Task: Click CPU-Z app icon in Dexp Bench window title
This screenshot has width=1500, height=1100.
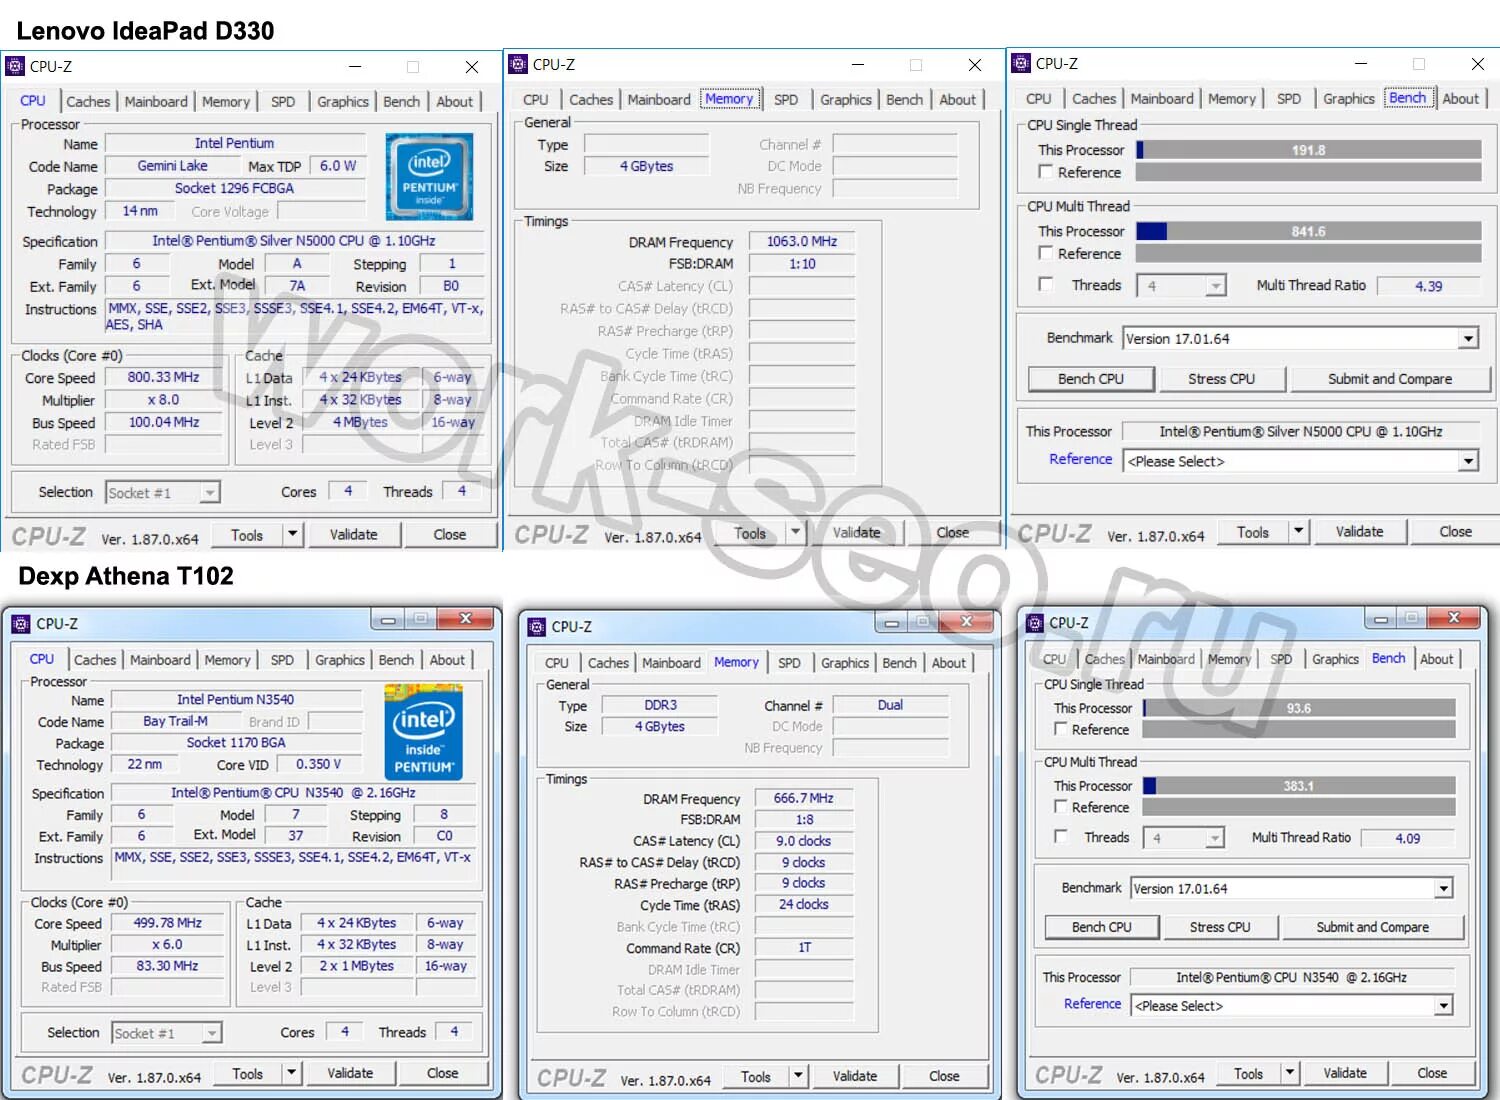Action: (1035, 623)
